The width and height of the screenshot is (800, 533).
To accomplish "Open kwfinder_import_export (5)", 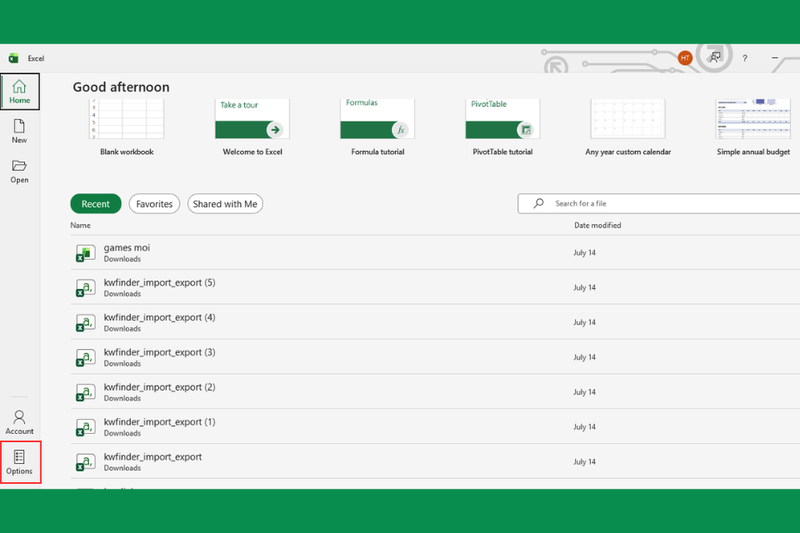I will (435, 287).
